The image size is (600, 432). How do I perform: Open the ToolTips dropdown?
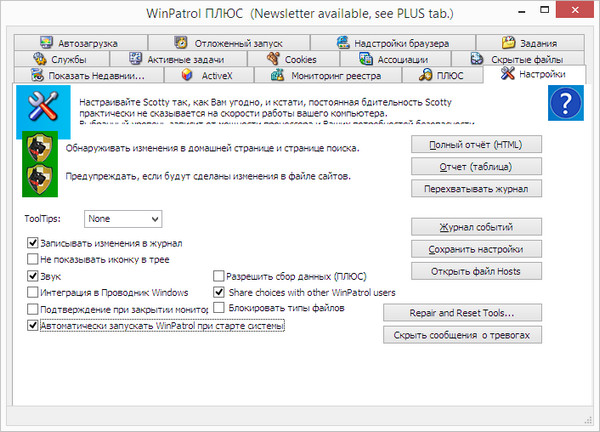[x=123, y=219]
